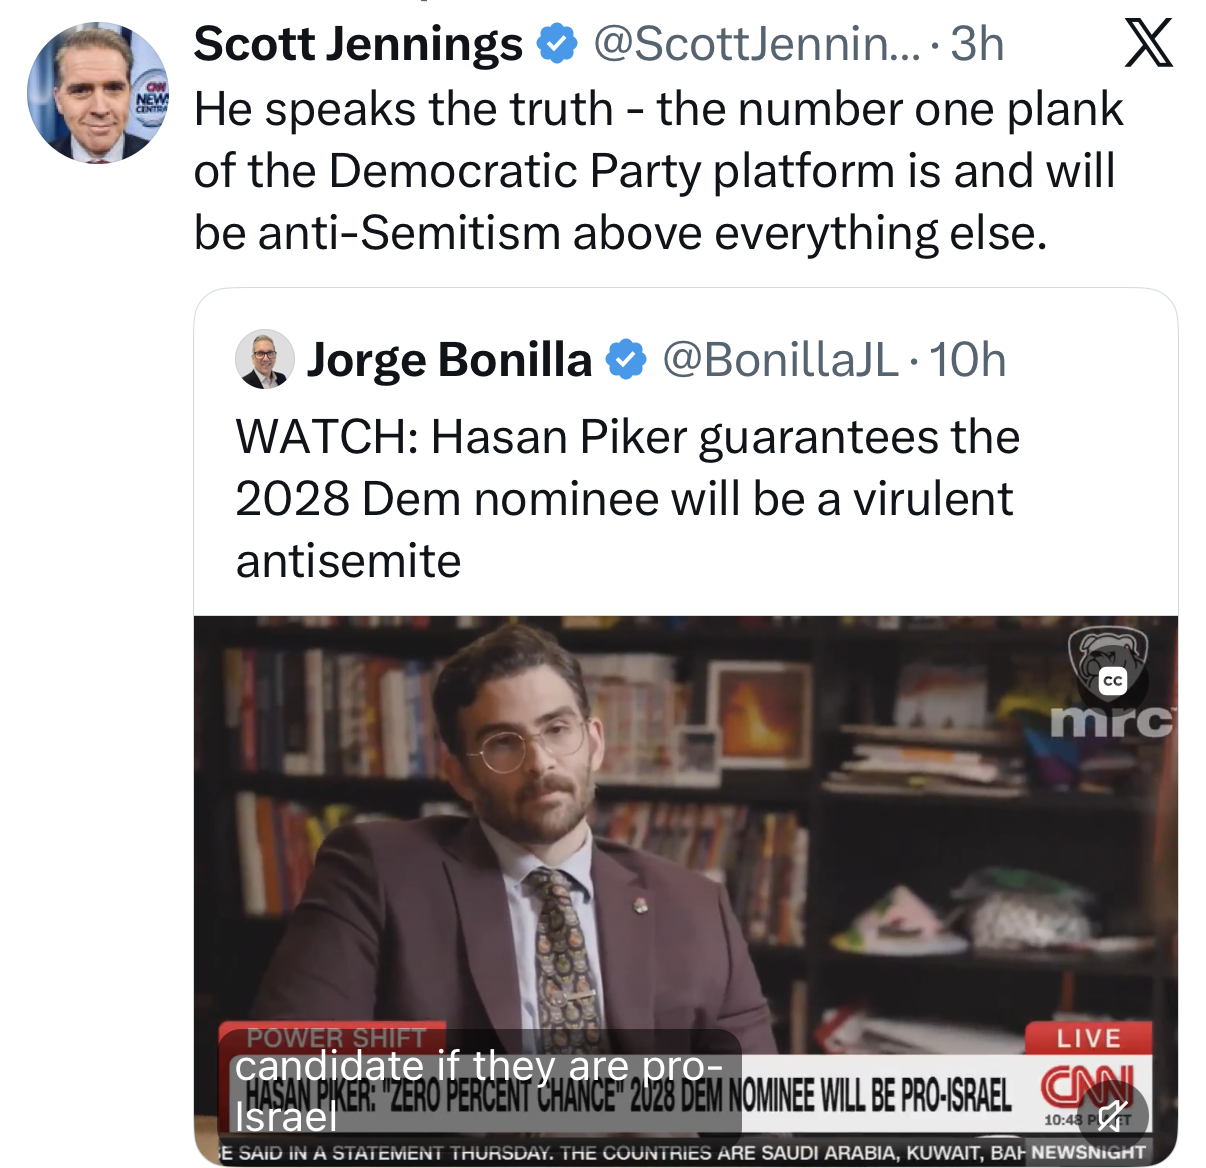Open the 3h timestamp on Scott's tweet

point(977,44)
